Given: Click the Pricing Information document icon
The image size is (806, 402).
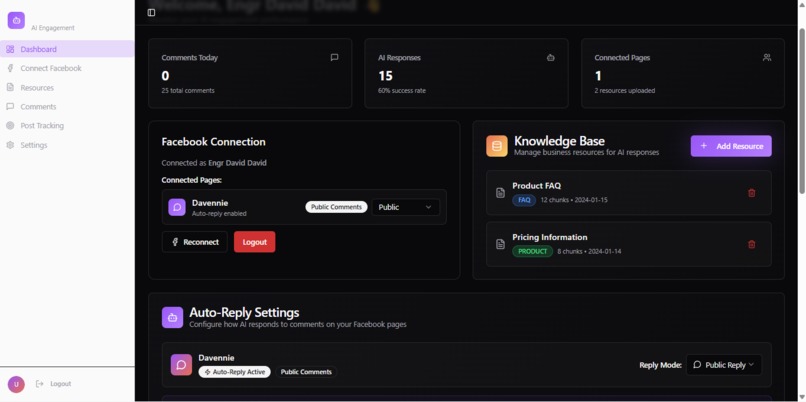Looking at the screenshot, I should 500,244.
